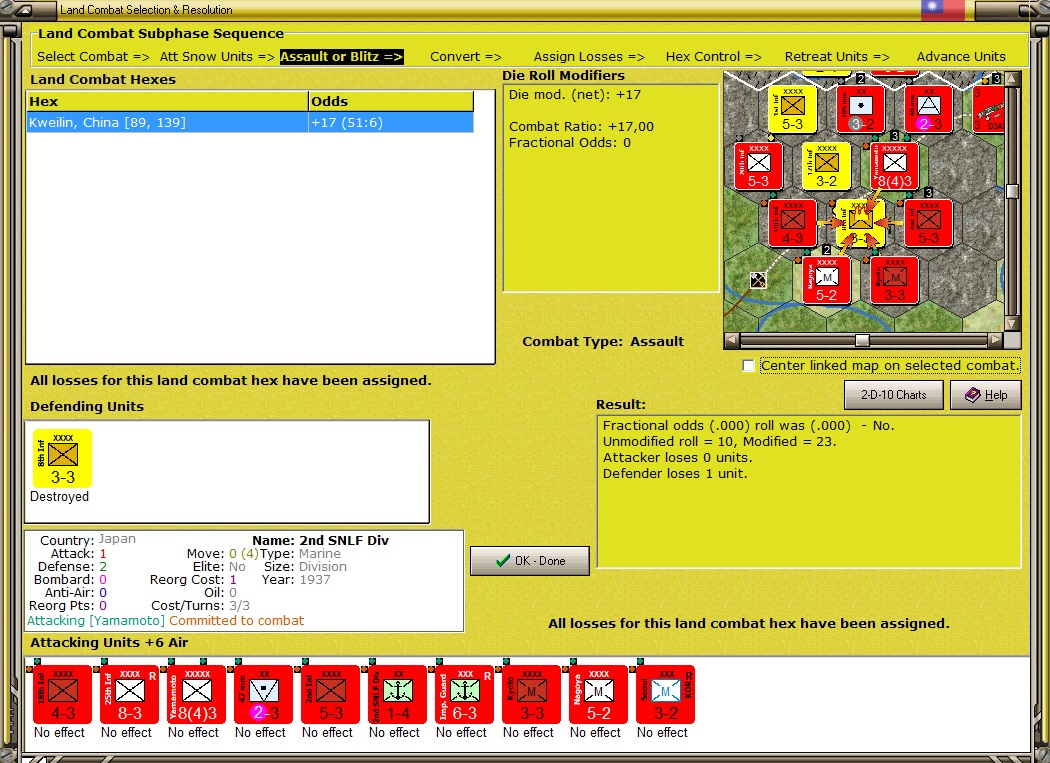Click the map's horizontal scrollbar thumb
Screen dimensions: 1050x763
click(x=862, y=340)
